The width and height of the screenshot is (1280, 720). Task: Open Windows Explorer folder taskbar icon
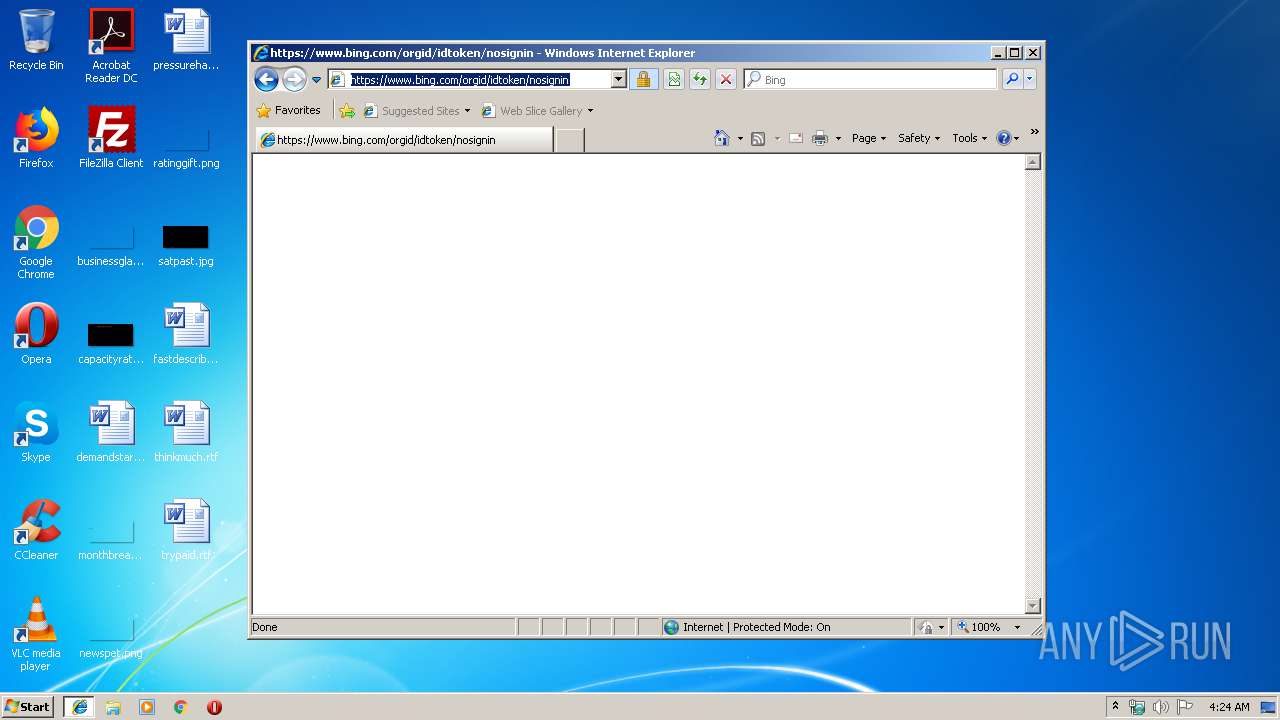point(113,707)
